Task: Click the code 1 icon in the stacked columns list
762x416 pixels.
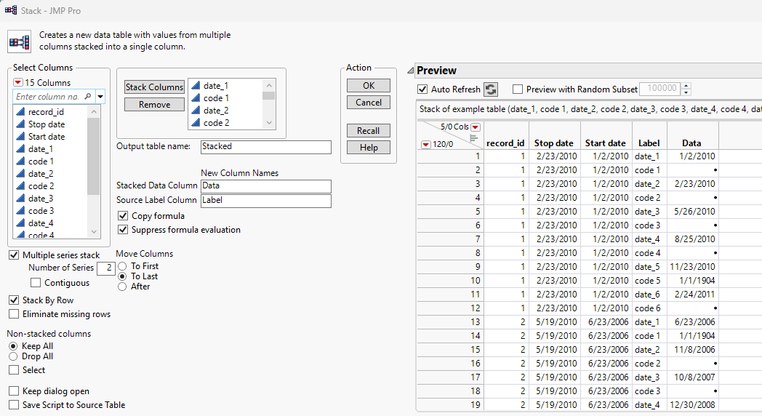Action: click(x=196, y=98)
